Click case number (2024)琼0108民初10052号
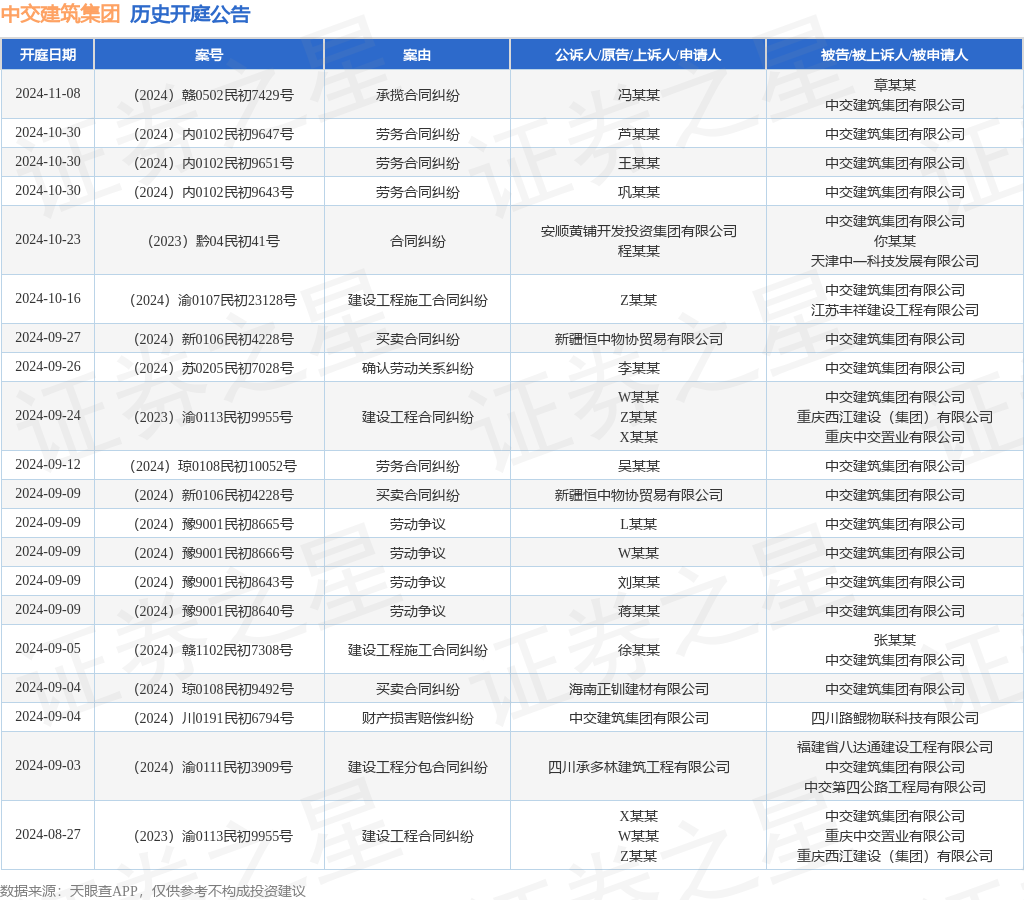 coord(214,466)
